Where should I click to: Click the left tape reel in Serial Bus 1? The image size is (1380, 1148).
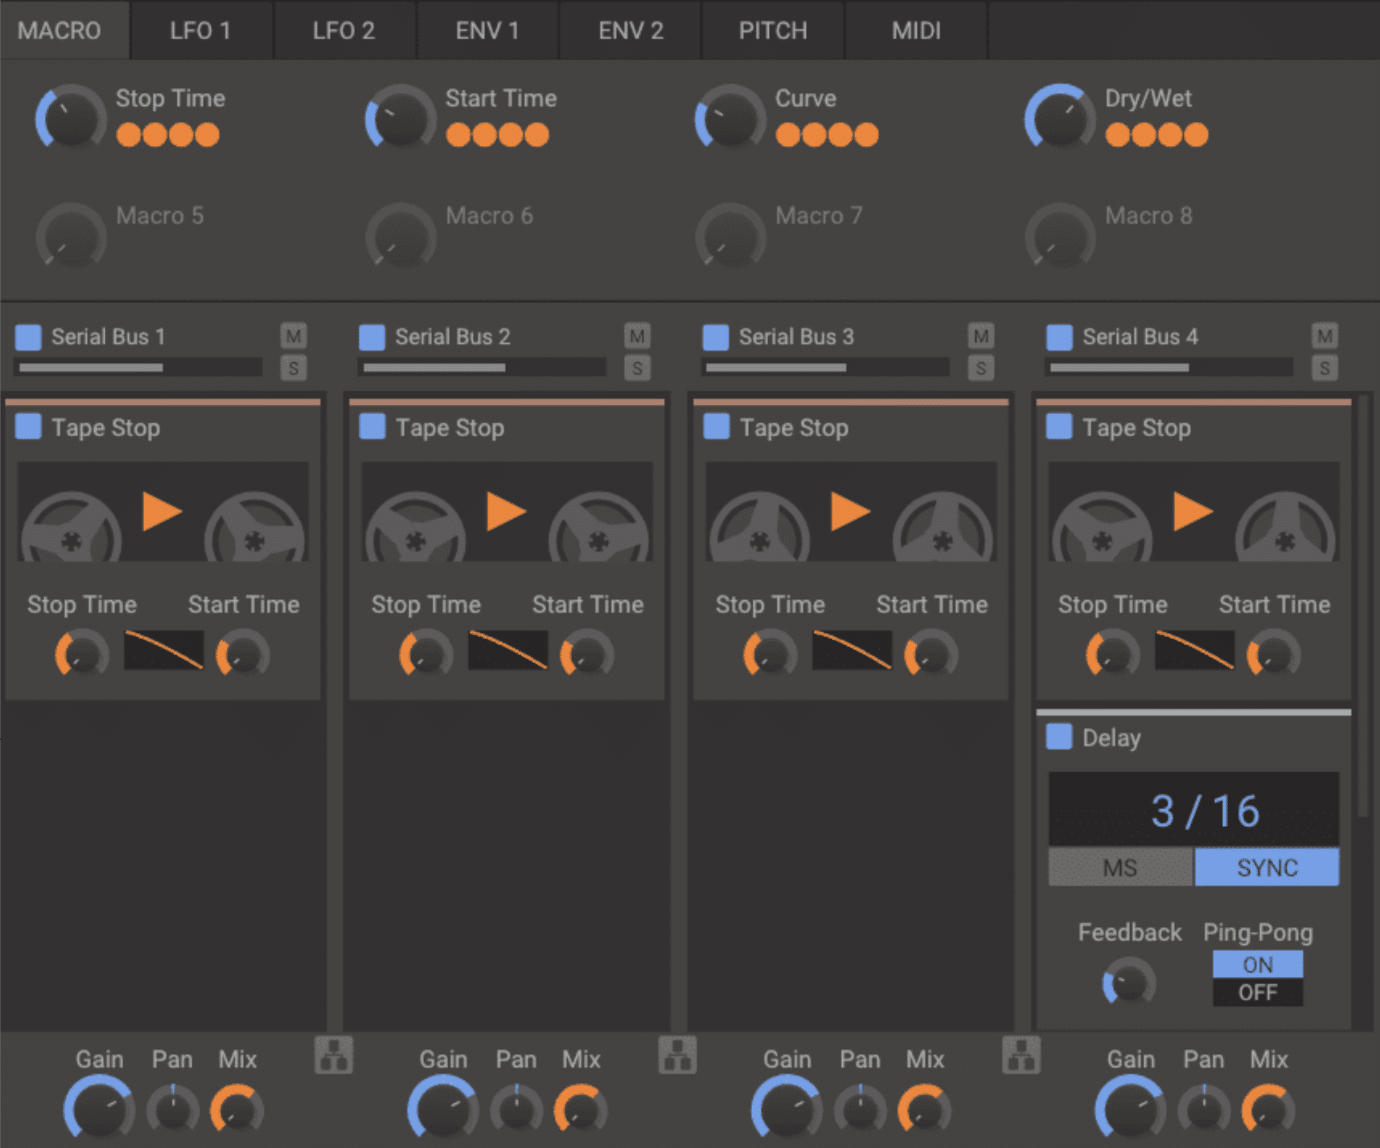pos(71,527)
